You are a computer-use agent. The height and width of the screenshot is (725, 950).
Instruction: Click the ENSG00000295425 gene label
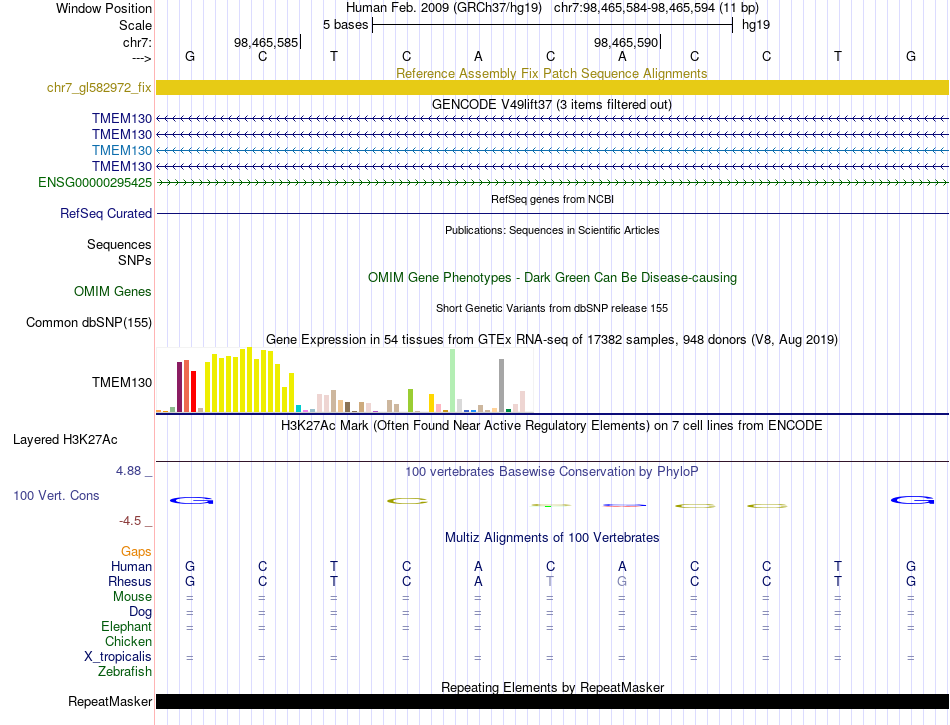[95, 182]
